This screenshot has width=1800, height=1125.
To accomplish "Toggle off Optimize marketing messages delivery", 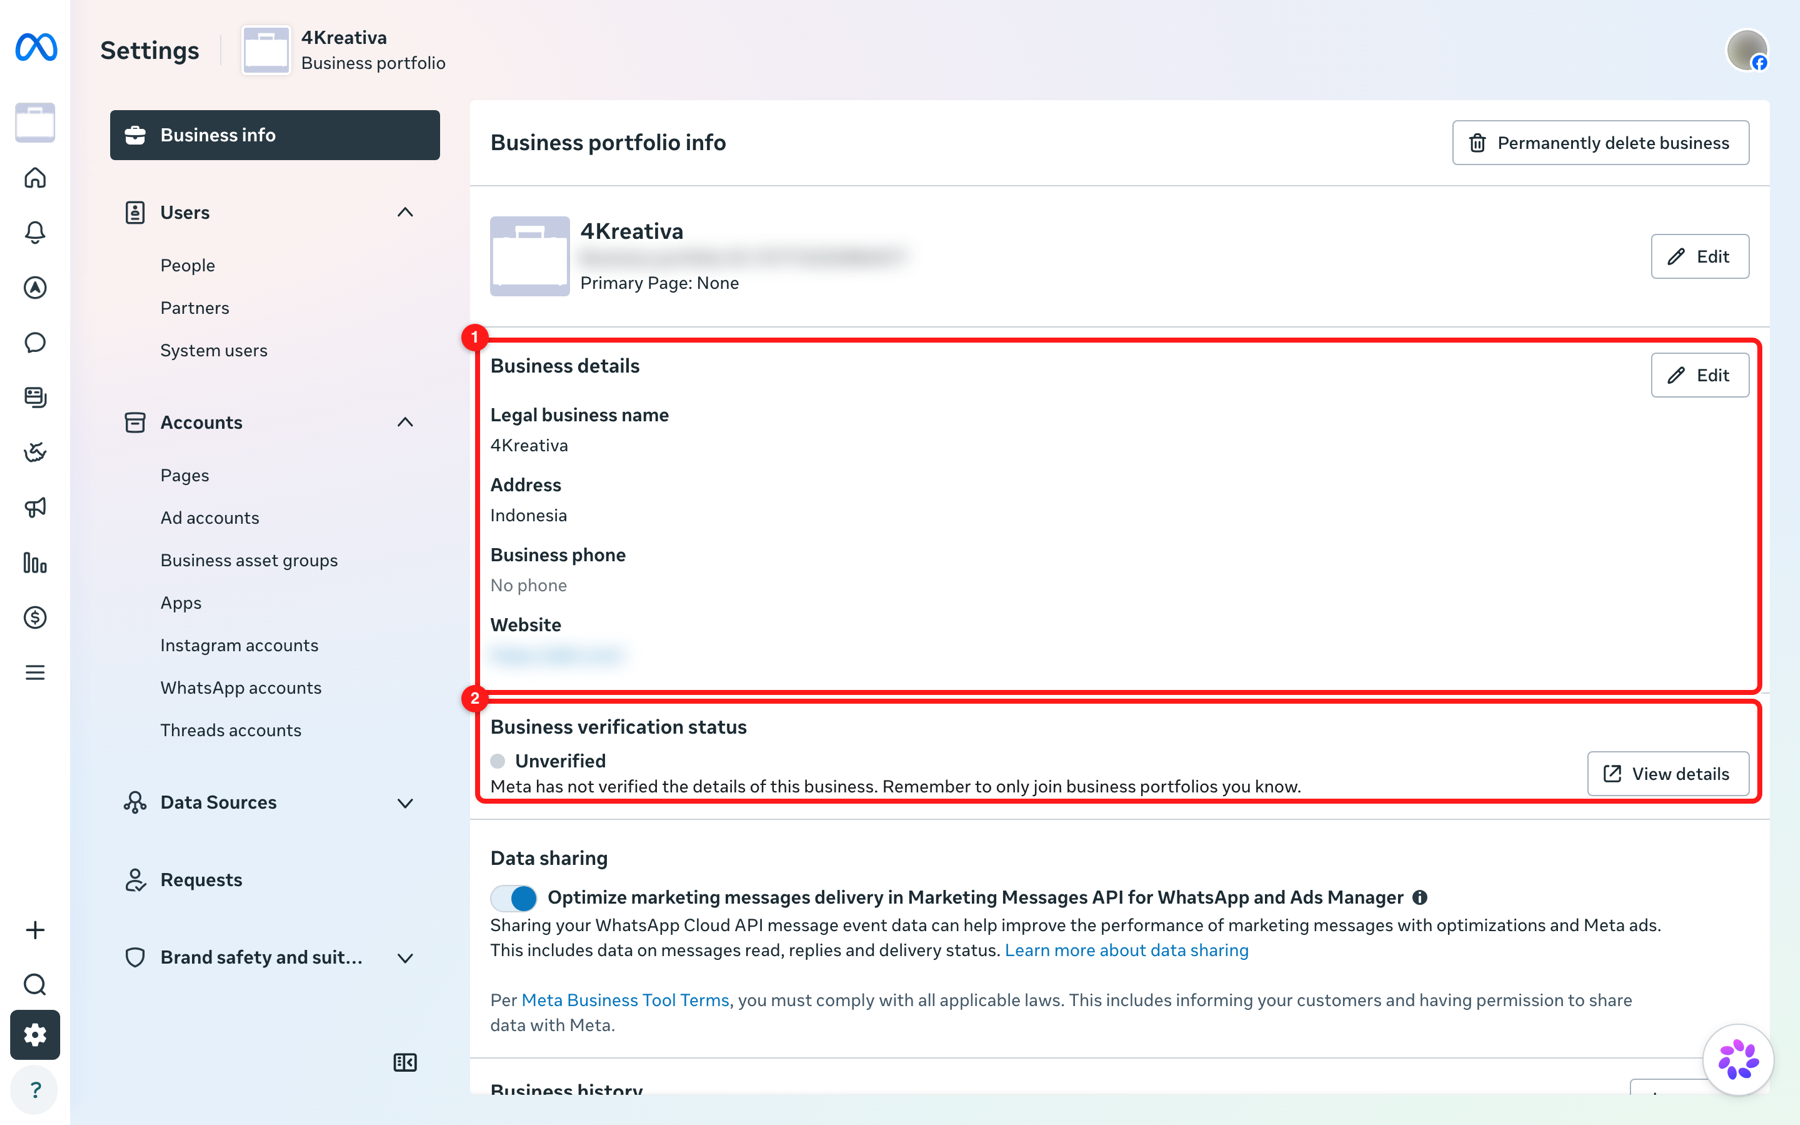I will tap(514, 898).
